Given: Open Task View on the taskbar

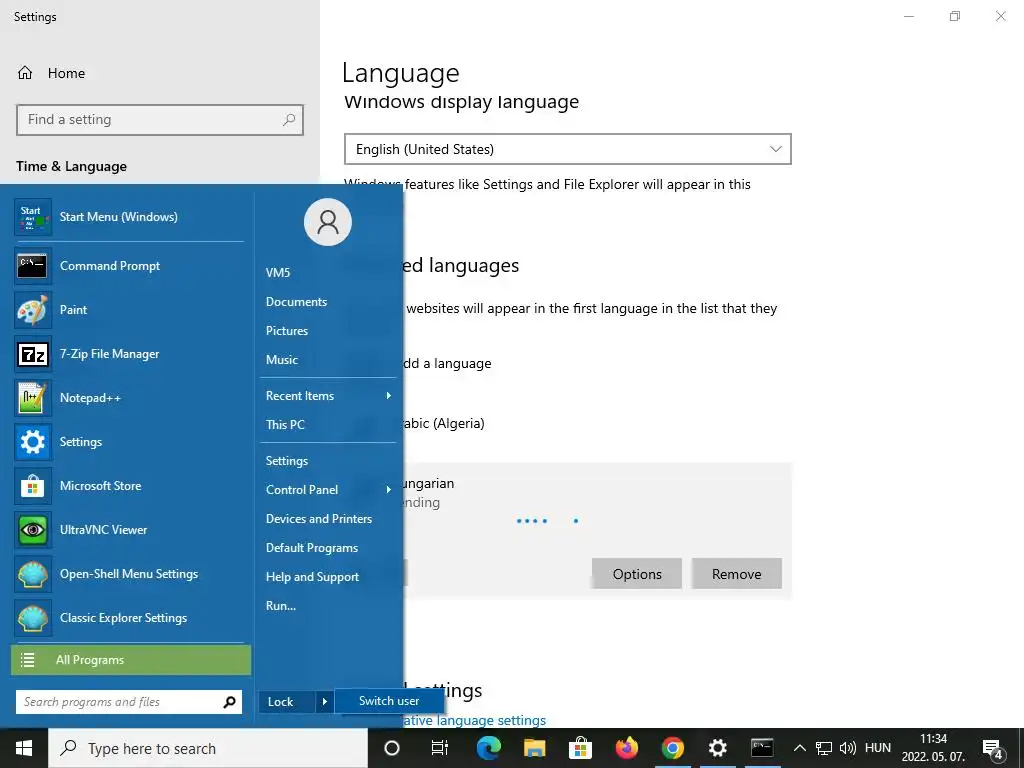Looking at the screenshot, I should [x=440, y=748].
